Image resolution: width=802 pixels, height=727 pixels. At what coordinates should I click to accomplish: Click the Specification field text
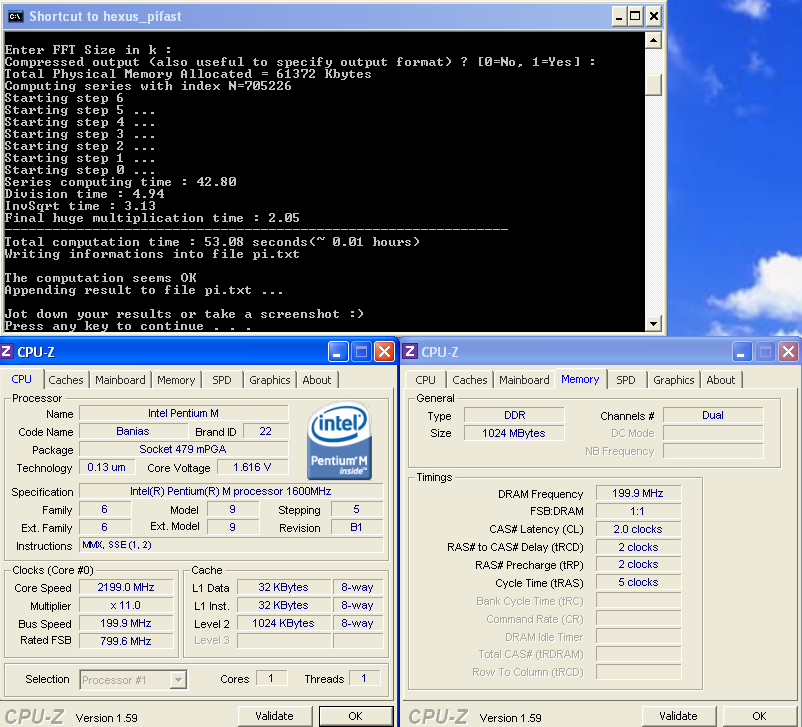point(231,491)
